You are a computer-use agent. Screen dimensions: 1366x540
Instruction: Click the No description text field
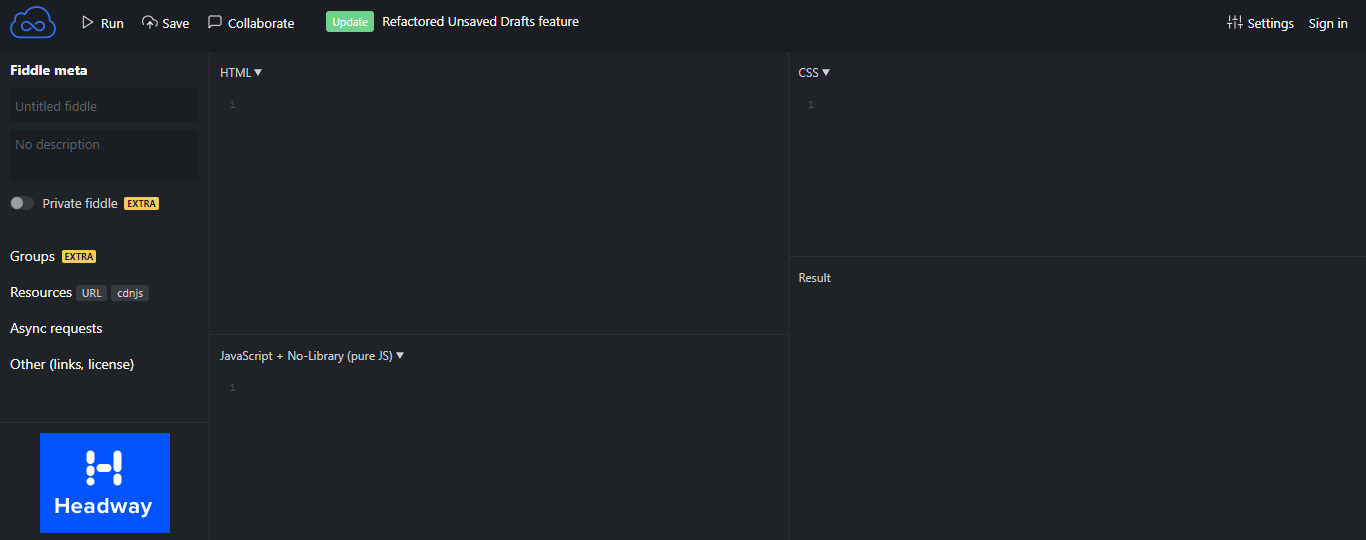[104, 155]
